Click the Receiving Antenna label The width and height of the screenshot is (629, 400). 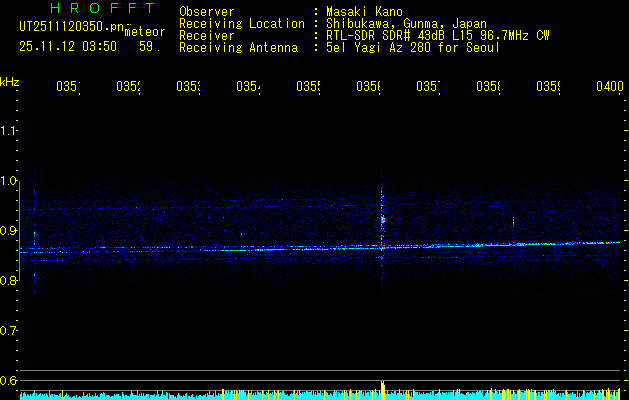coord(238,48)
